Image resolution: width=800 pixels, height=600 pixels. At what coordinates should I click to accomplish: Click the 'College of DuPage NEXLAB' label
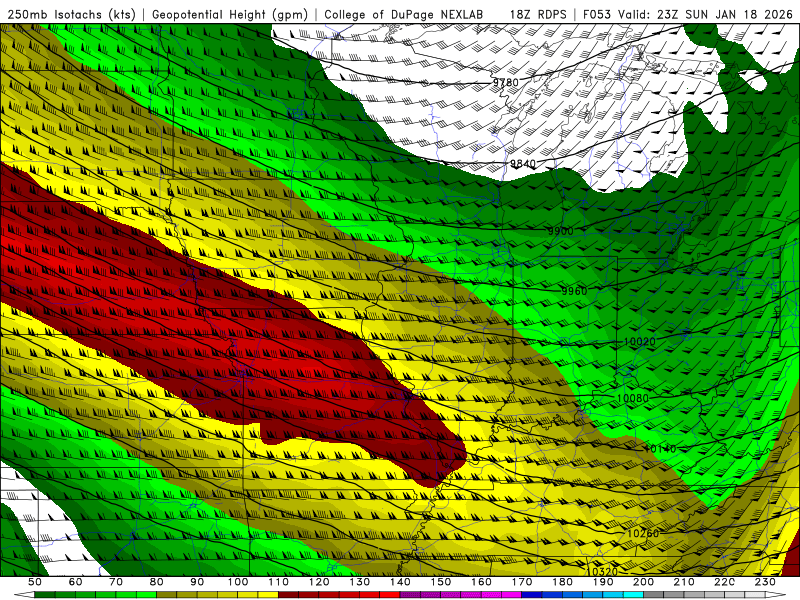click(x=404, y=14)
